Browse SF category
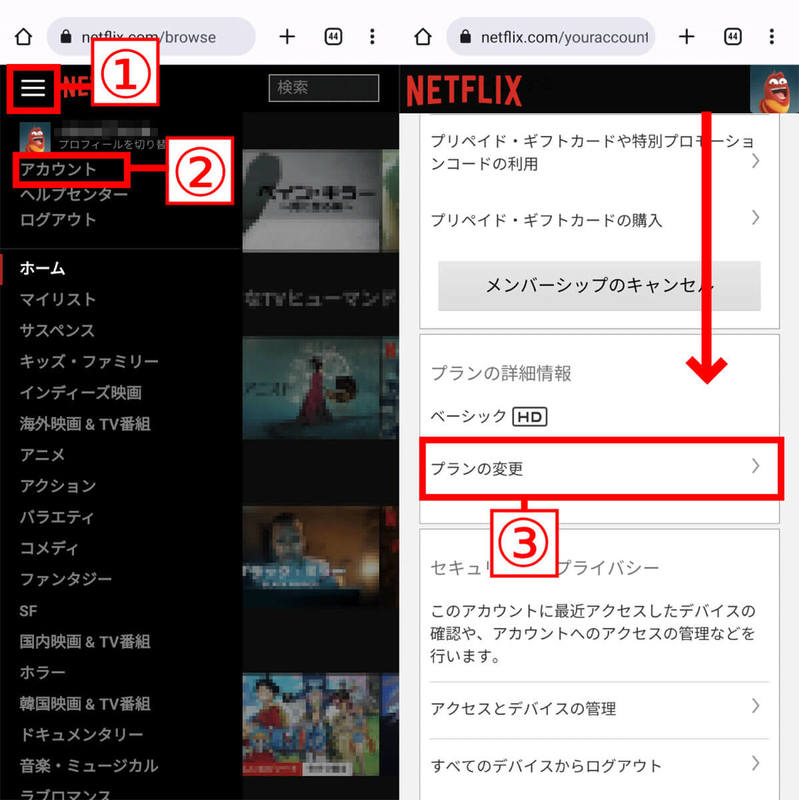Viewport: 799px width, 800px height. (x=29, y=610)
